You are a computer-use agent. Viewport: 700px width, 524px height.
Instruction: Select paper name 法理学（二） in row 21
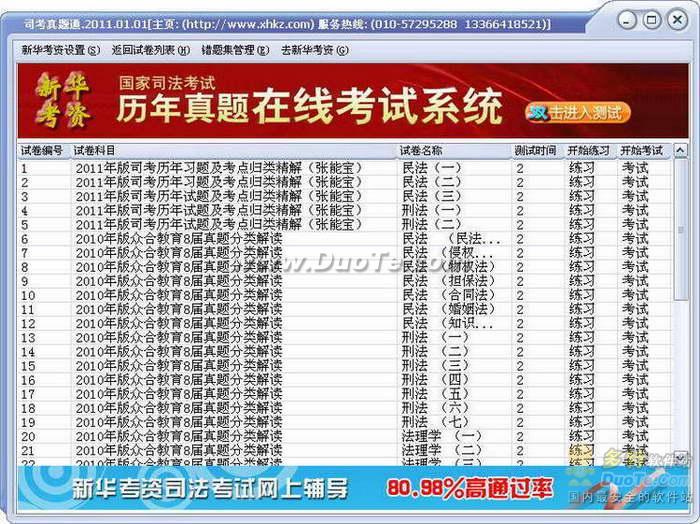point(442,450)
